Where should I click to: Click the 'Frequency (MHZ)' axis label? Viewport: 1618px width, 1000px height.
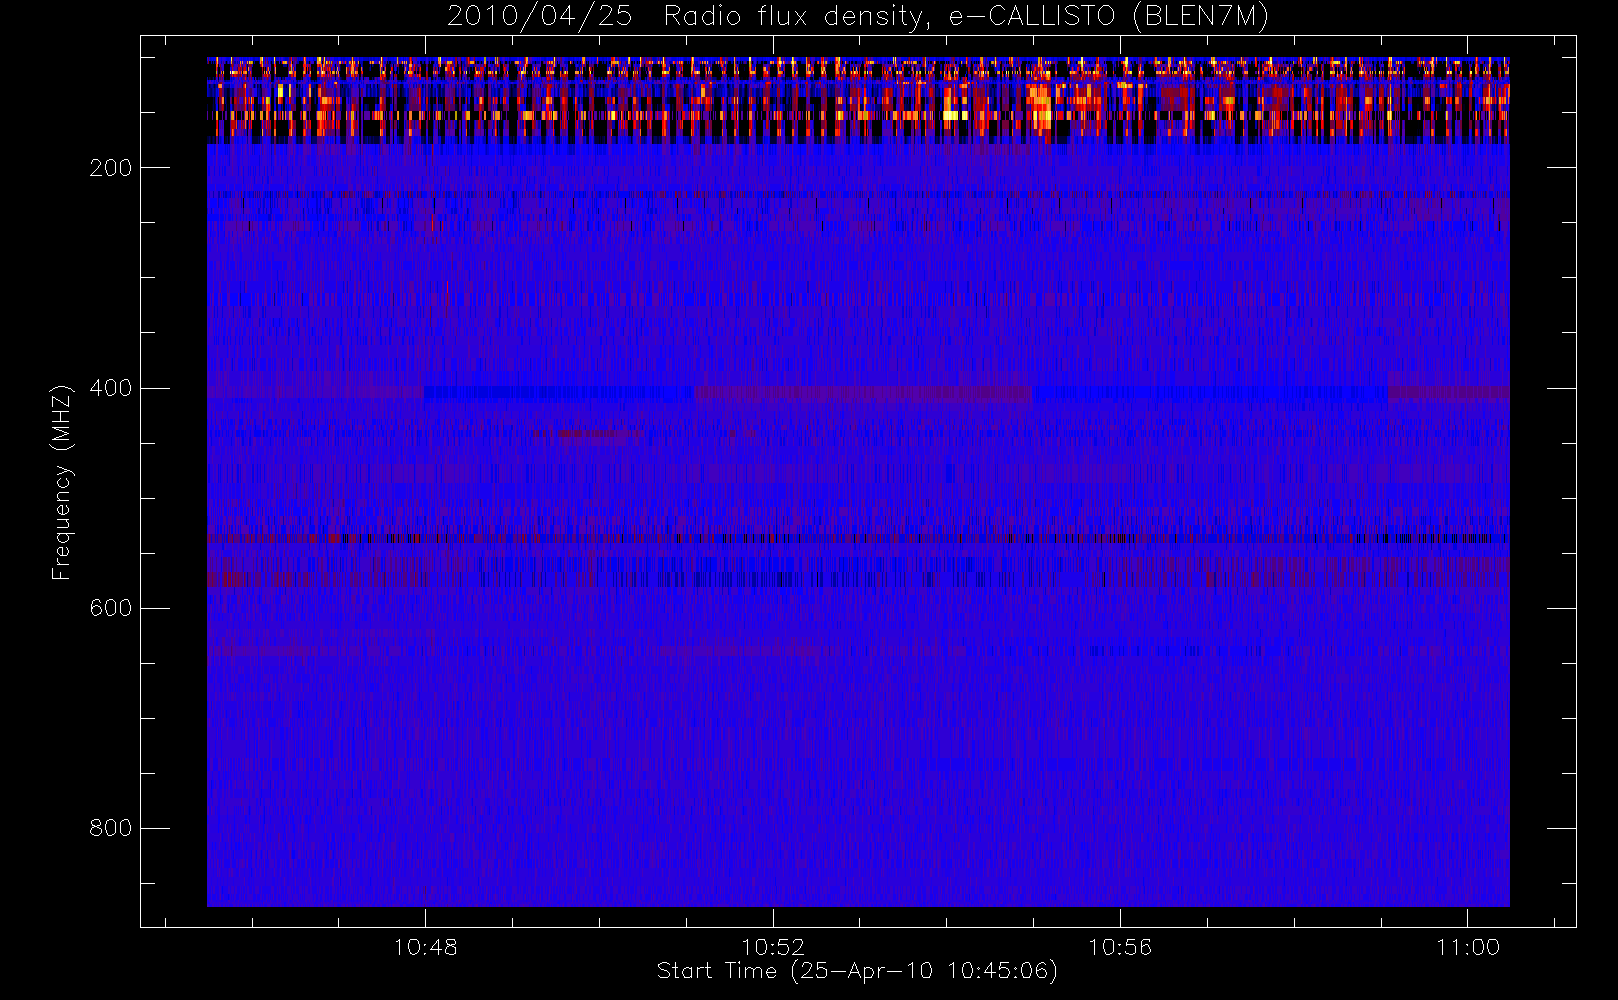point(62,482)
